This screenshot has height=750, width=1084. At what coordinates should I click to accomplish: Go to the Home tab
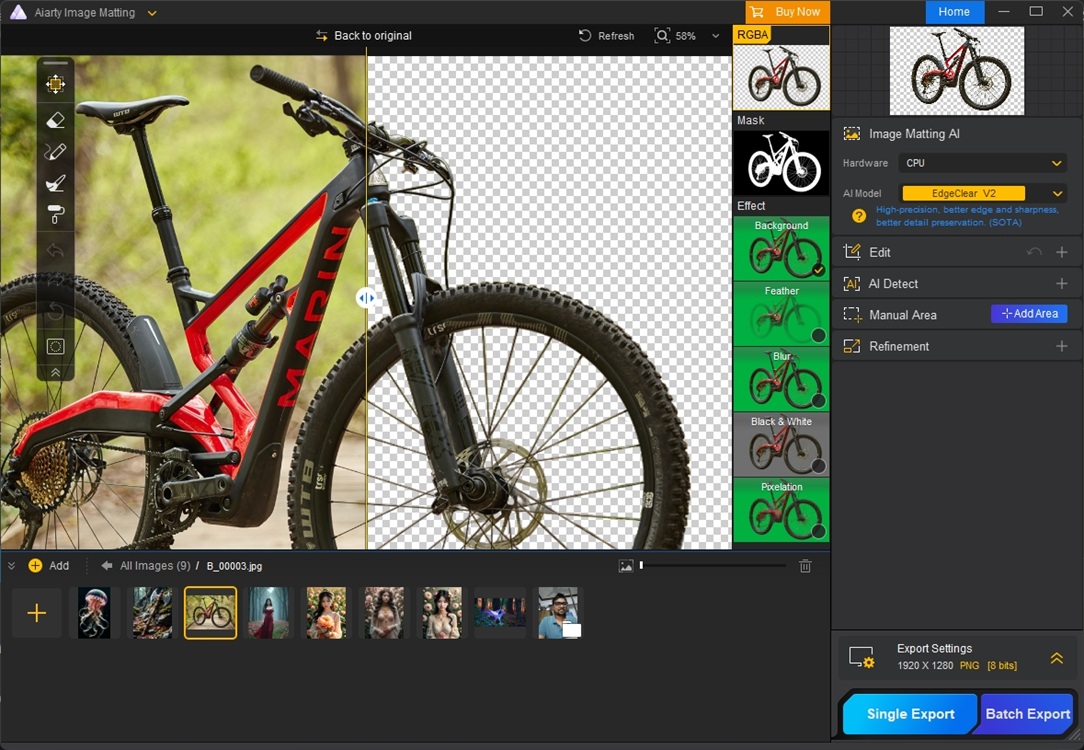click(954, 12)
